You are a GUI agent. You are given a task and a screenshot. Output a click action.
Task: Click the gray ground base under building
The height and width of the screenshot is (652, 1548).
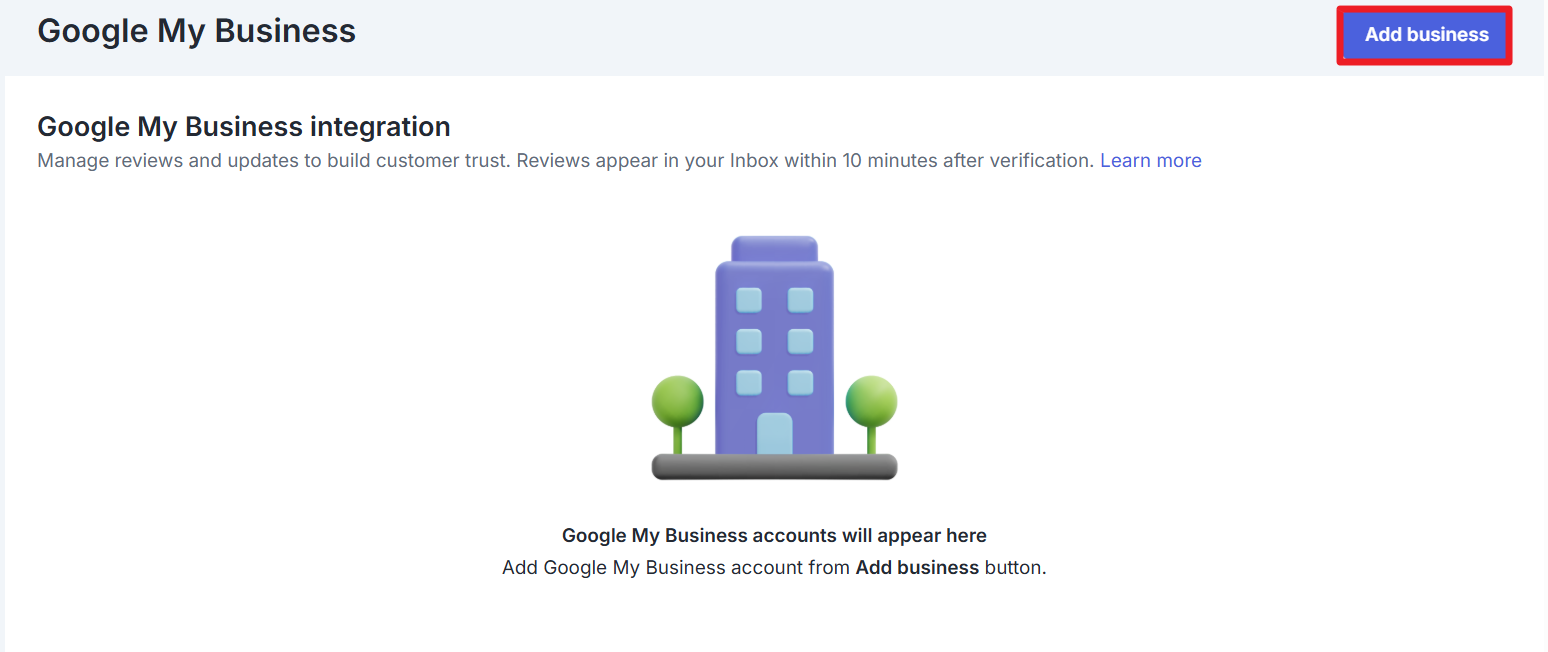(774, 467)
